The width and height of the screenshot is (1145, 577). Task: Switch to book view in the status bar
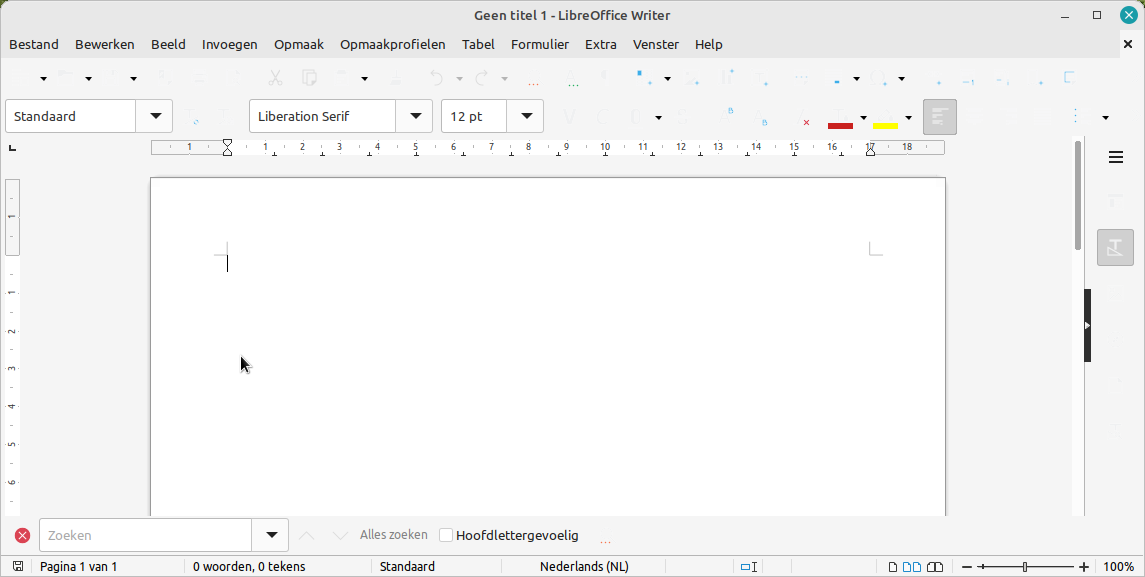coord(935,566)
